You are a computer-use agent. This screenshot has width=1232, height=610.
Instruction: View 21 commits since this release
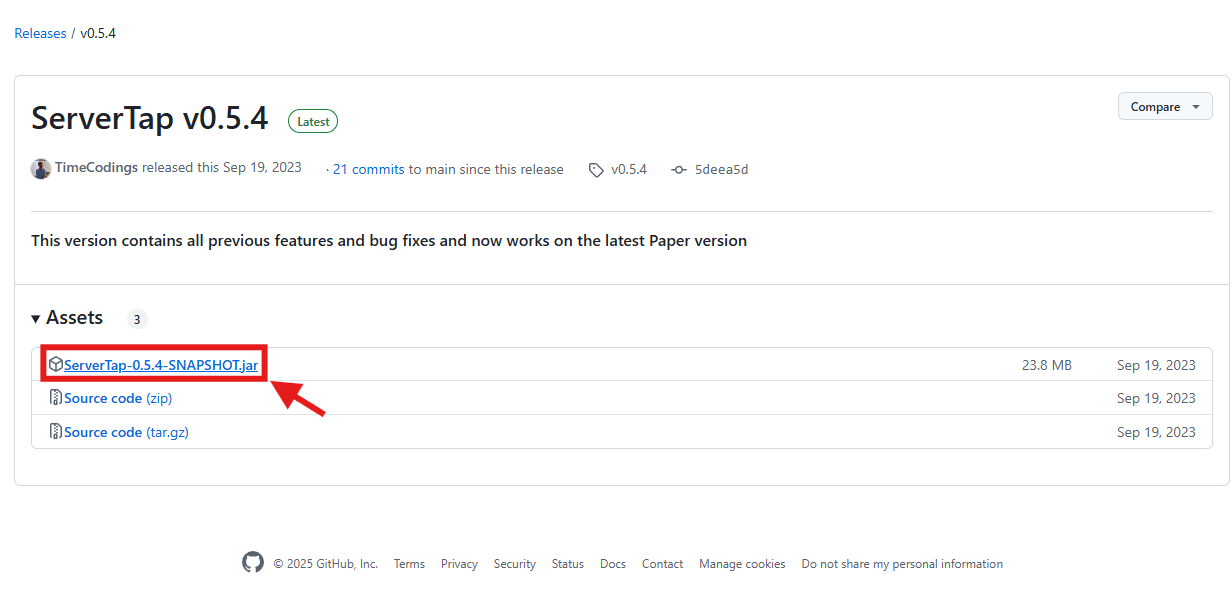click(x=368, y=170)
